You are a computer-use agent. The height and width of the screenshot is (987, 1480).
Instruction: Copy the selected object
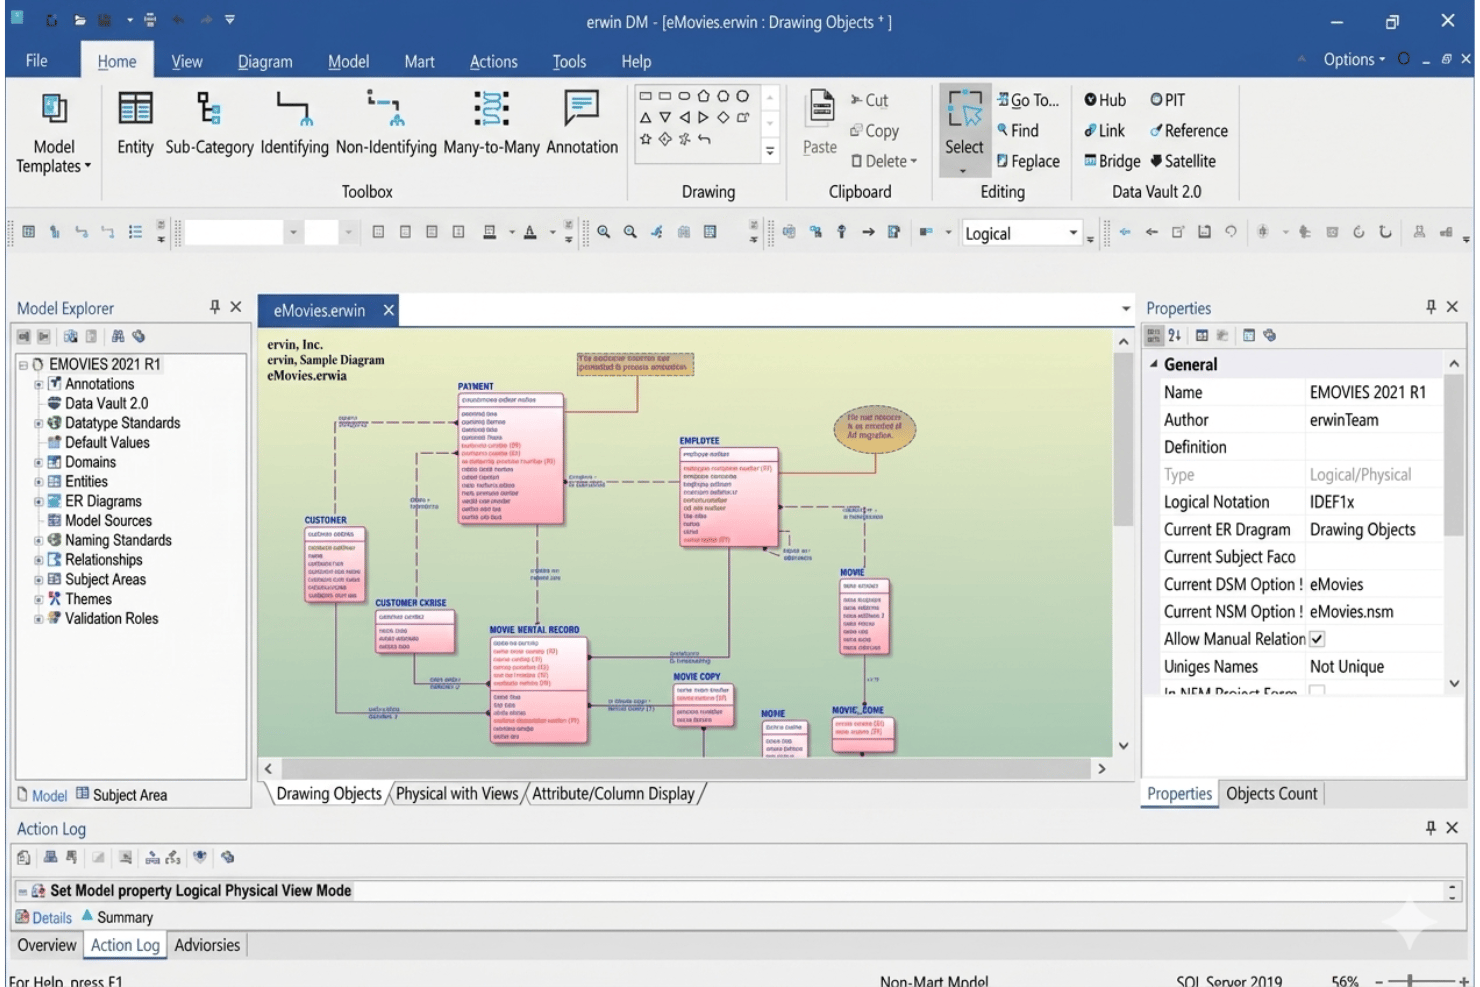coord(874,131)
